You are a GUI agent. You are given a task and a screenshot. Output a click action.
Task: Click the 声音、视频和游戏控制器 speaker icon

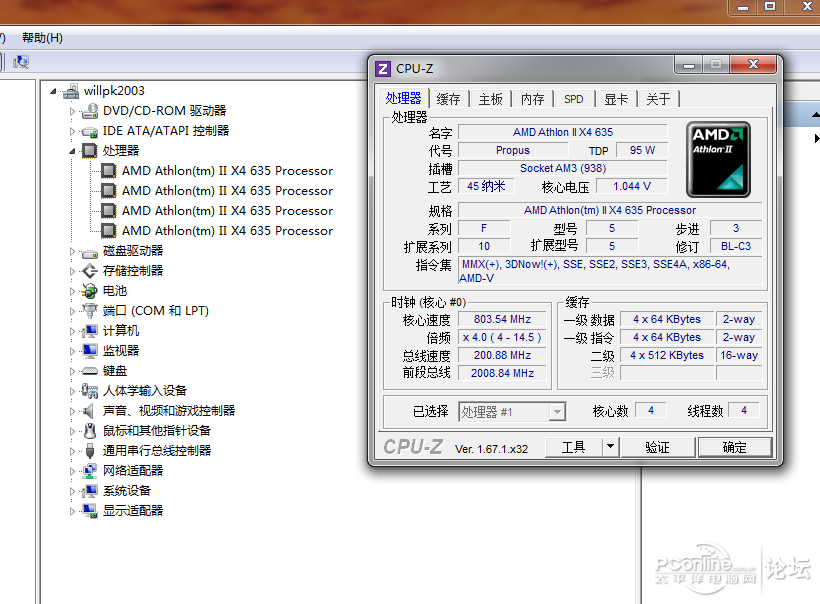(89, 411)
